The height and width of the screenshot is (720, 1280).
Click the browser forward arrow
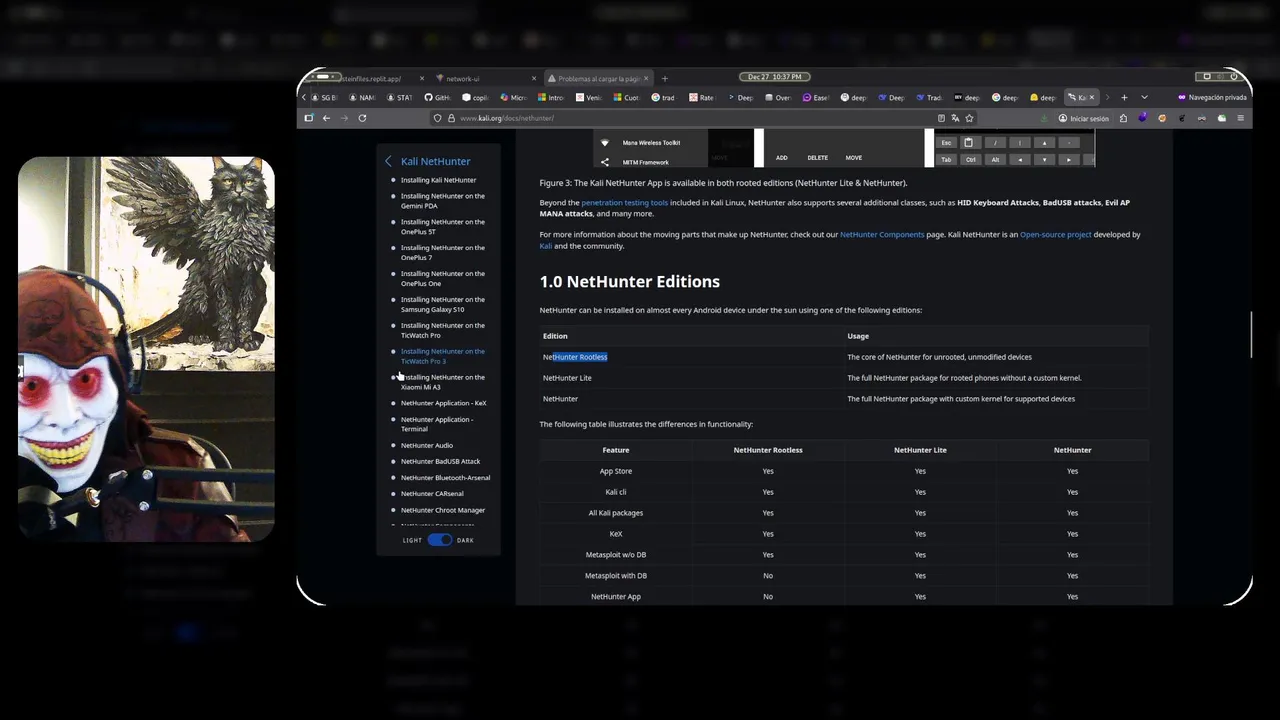click(344, 118)
